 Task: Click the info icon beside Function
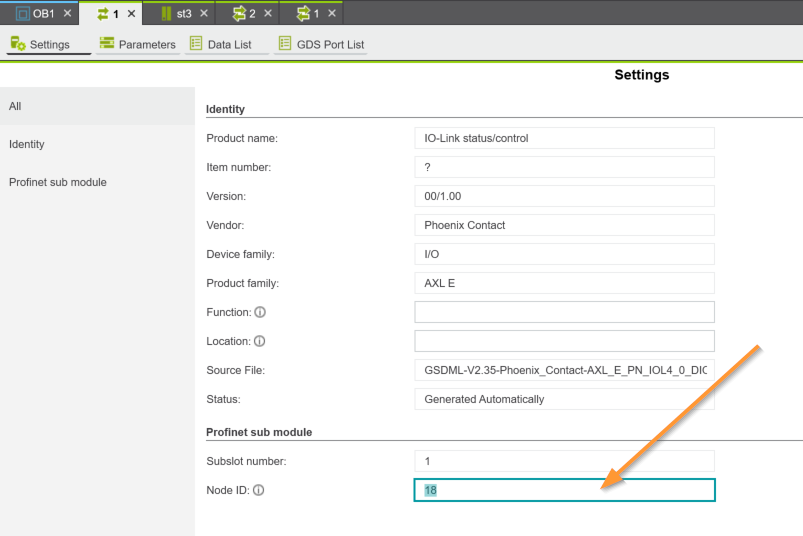[x=260, y=312]
